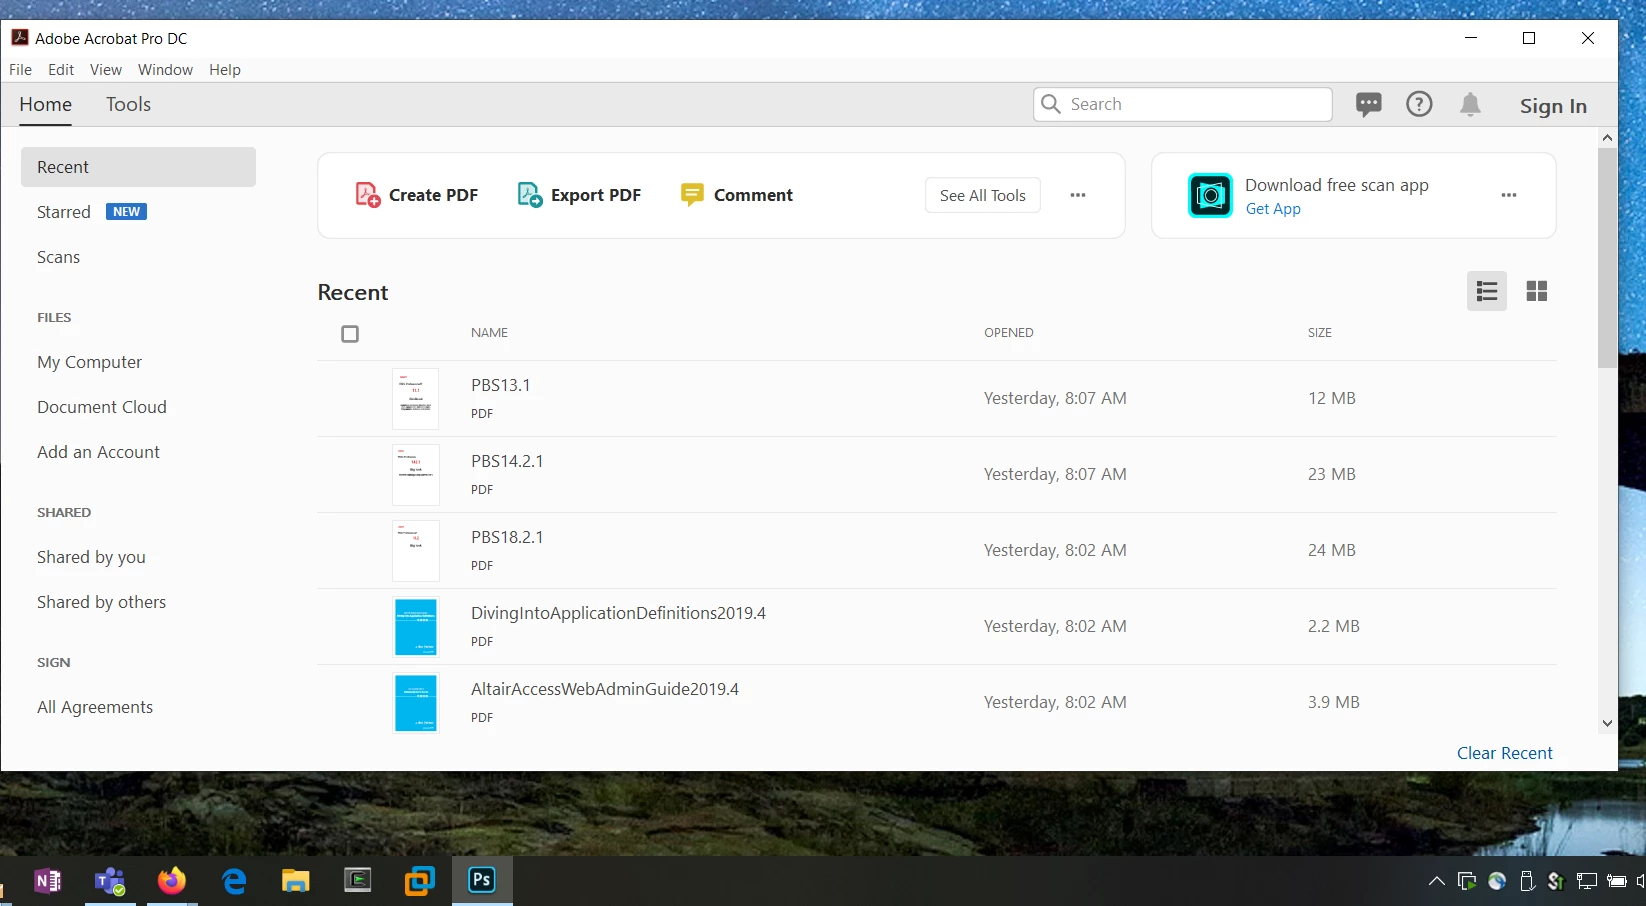The width and height of the screenshot is (1646, 906).
Task: Open more options on scan app card
Action: point(1509,195)
